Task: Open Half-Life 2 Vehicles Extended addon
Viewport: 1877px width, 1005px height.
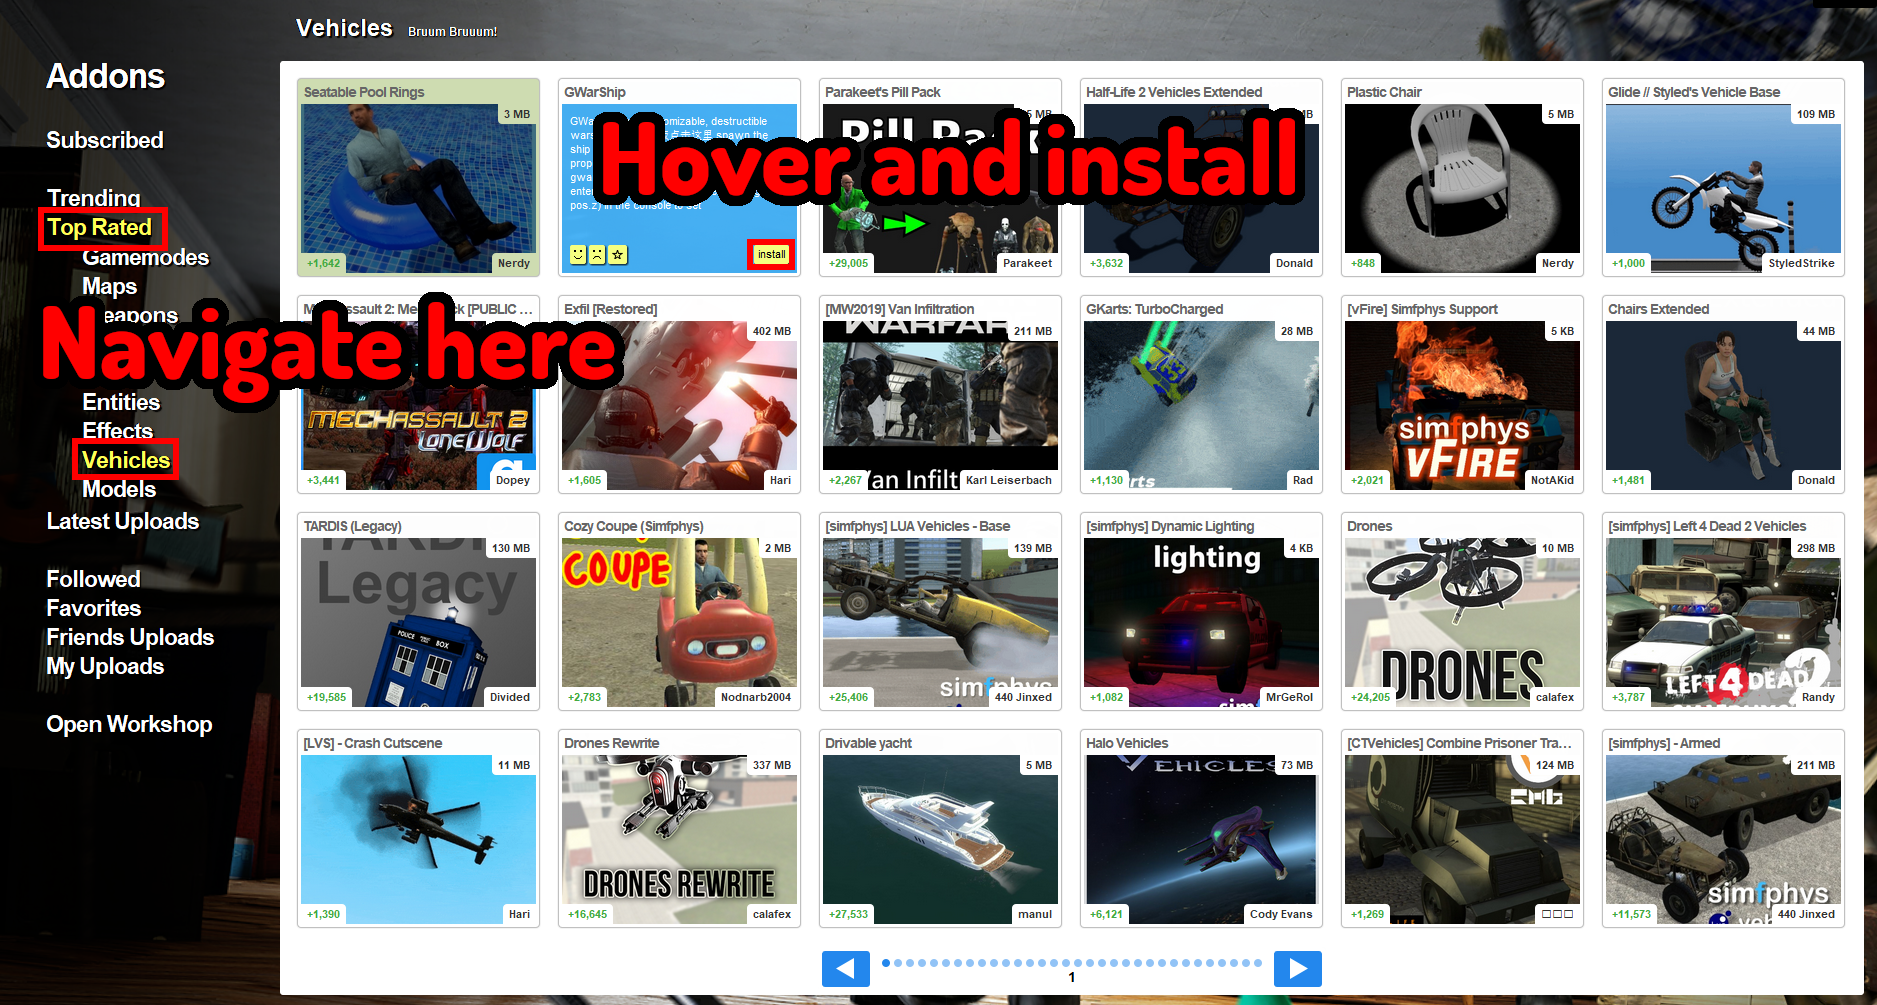Action: point(1201,177)
